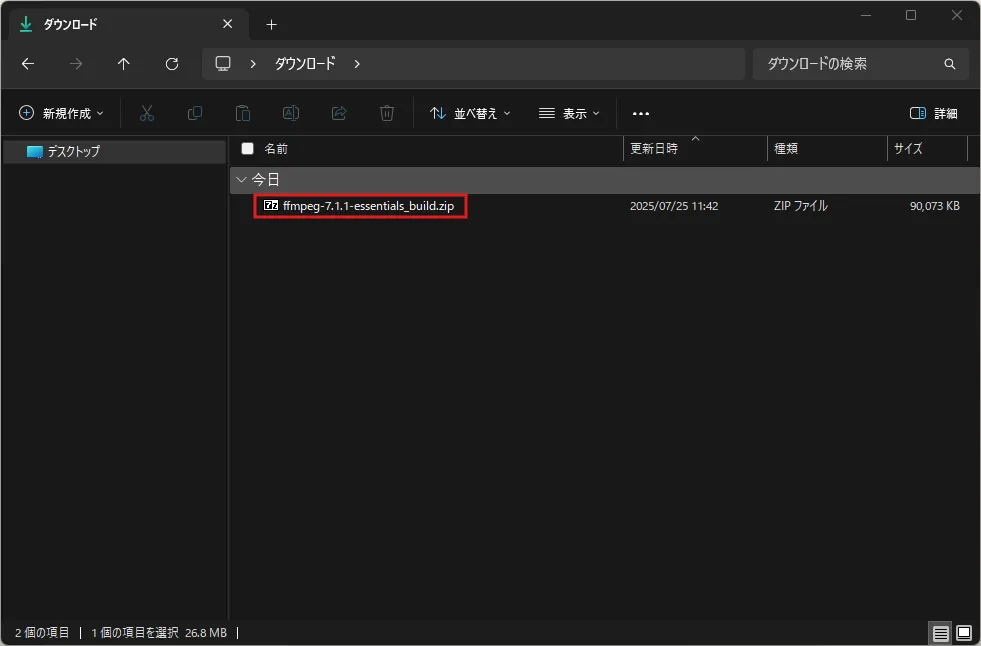Toggle the select-all checkbox beside 名前
This screenshot has height=646, width=981.
point(248,148)
